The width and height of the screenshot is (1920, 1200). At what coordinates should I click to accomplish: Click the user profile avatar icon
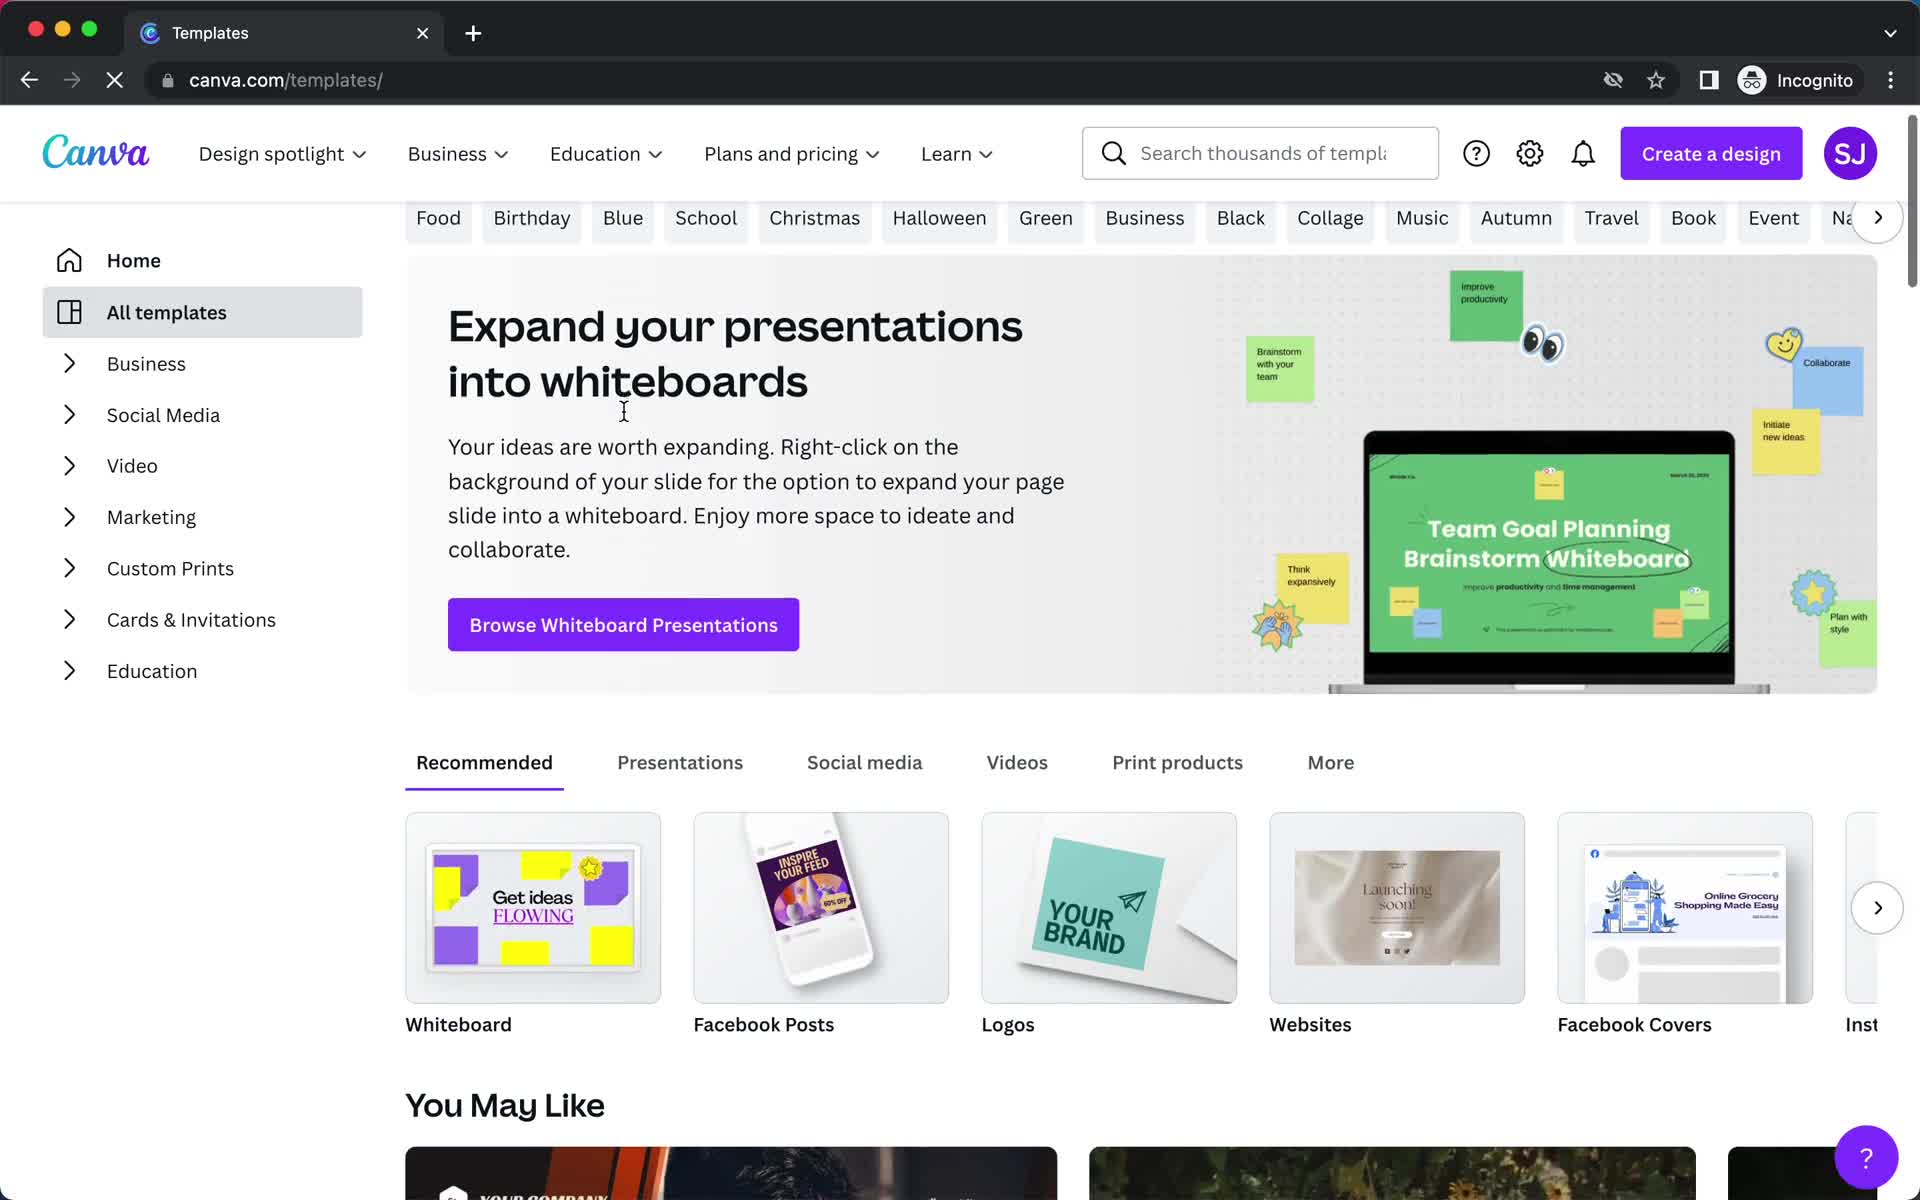1850,152
